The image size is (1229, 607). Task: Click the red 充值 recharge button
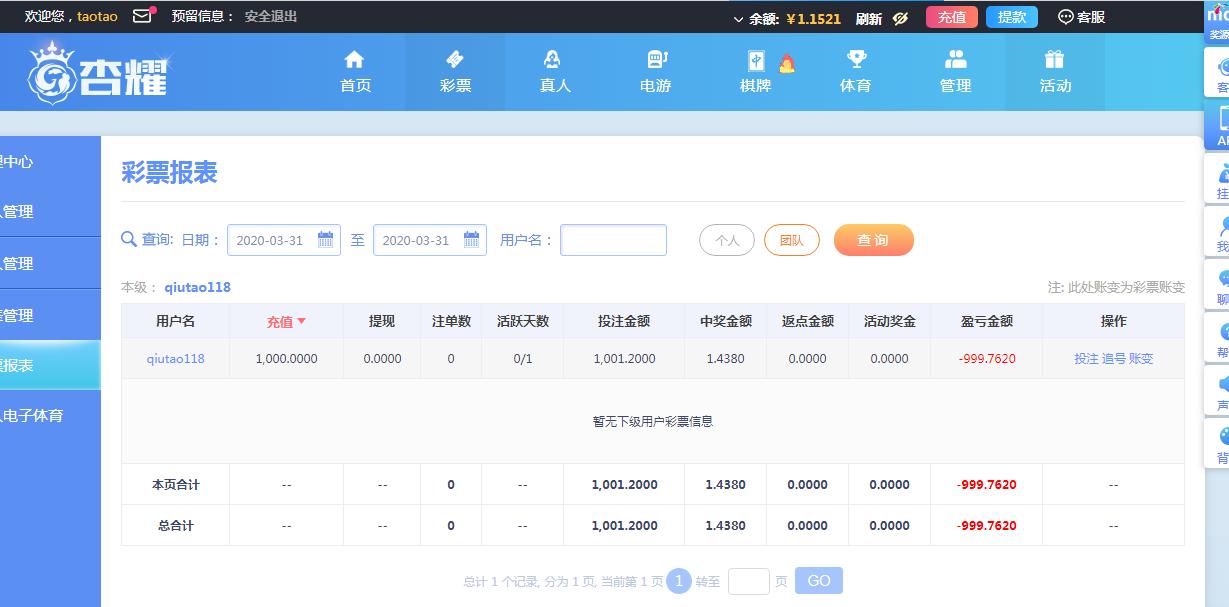pos(951,17)
